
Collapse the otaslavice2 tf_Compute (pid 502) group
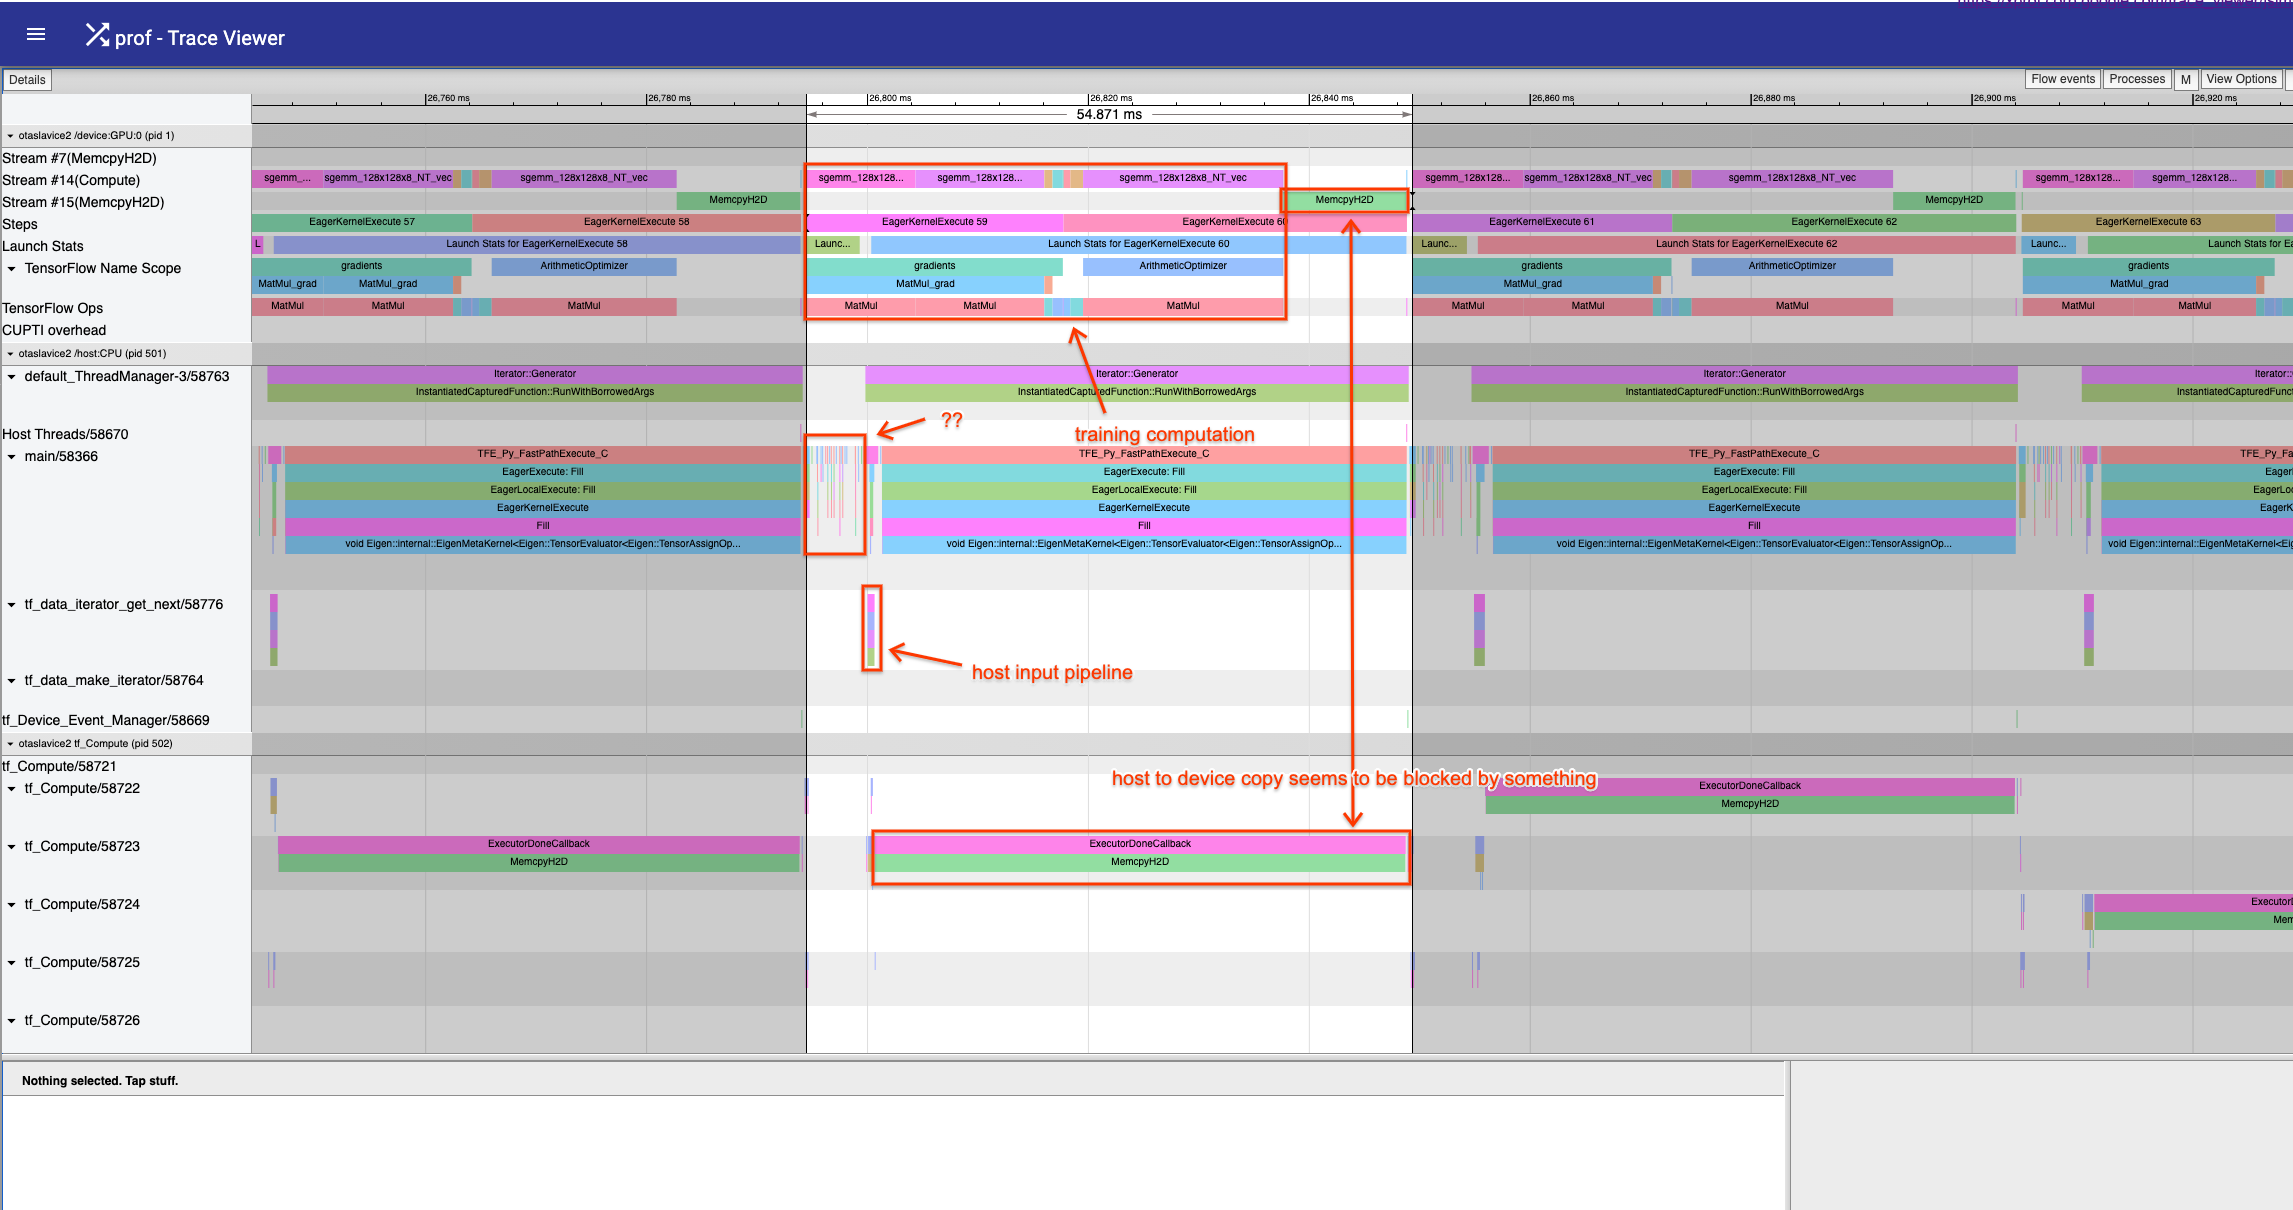click(10, 743)
